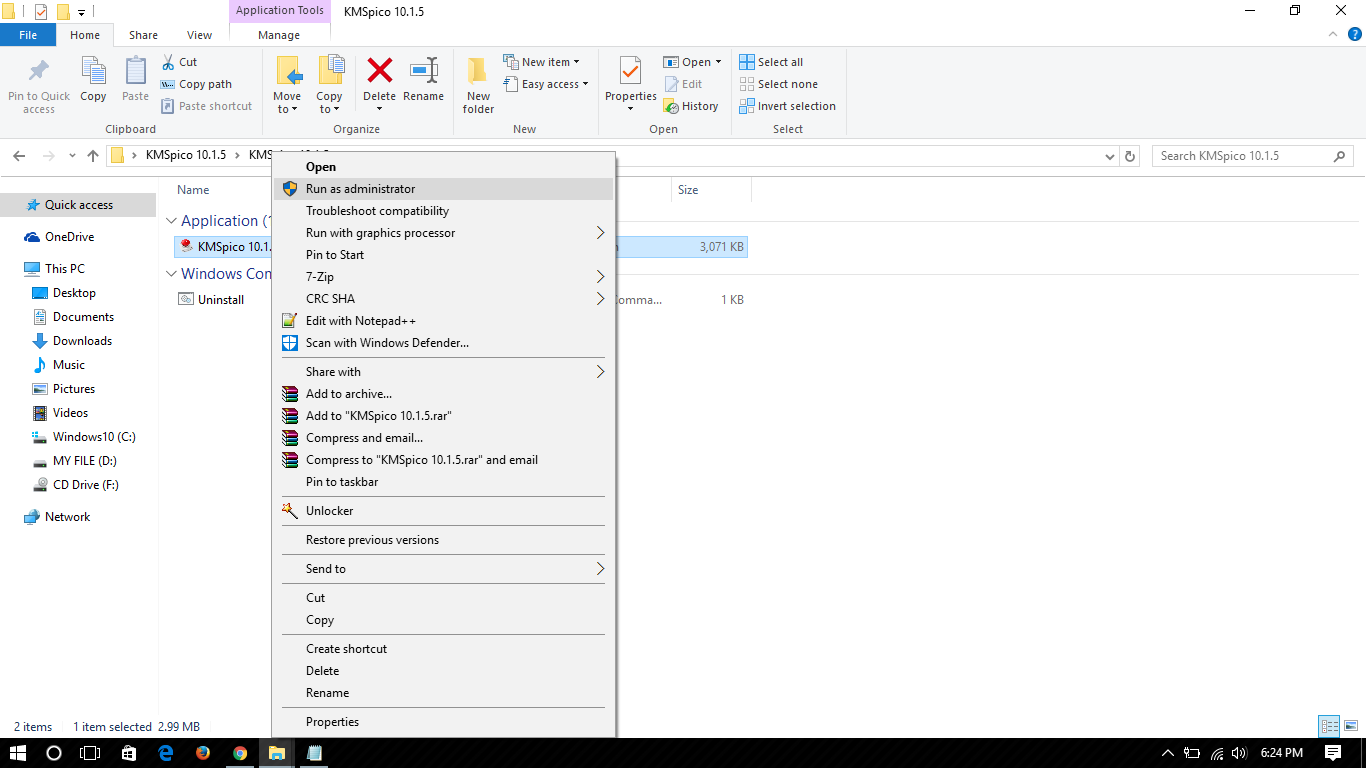The image size is (1366, 768).
Task: Select Unlocker in the context menu
Action: click(329, 510)
